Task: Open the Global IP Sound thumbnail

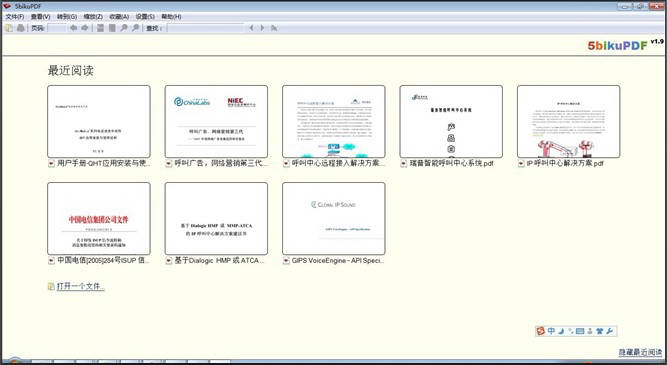Action: (334, 219)
